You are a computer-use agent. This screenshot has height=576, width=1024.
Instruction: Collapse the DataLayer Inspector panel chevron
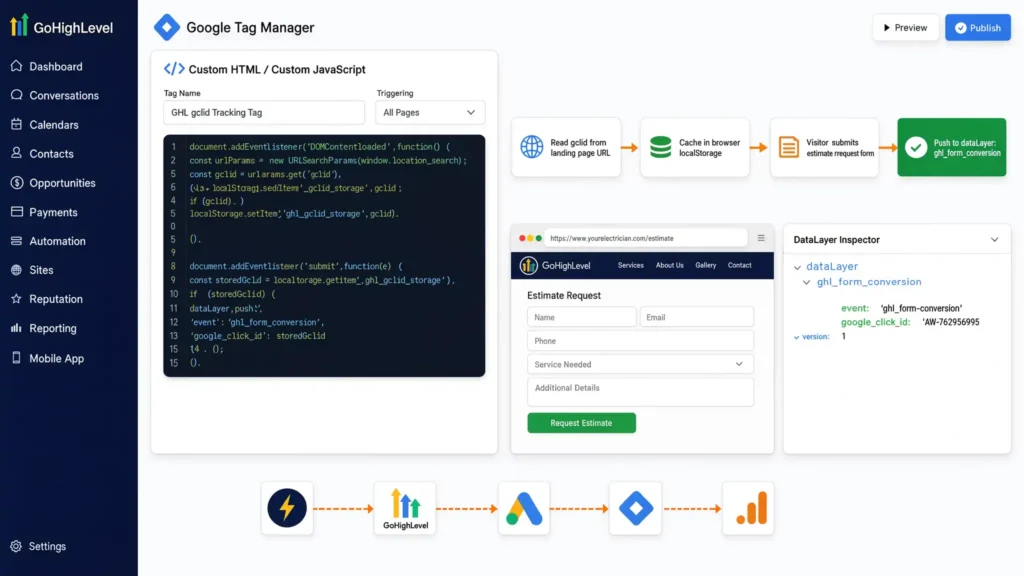coord(994,240)
